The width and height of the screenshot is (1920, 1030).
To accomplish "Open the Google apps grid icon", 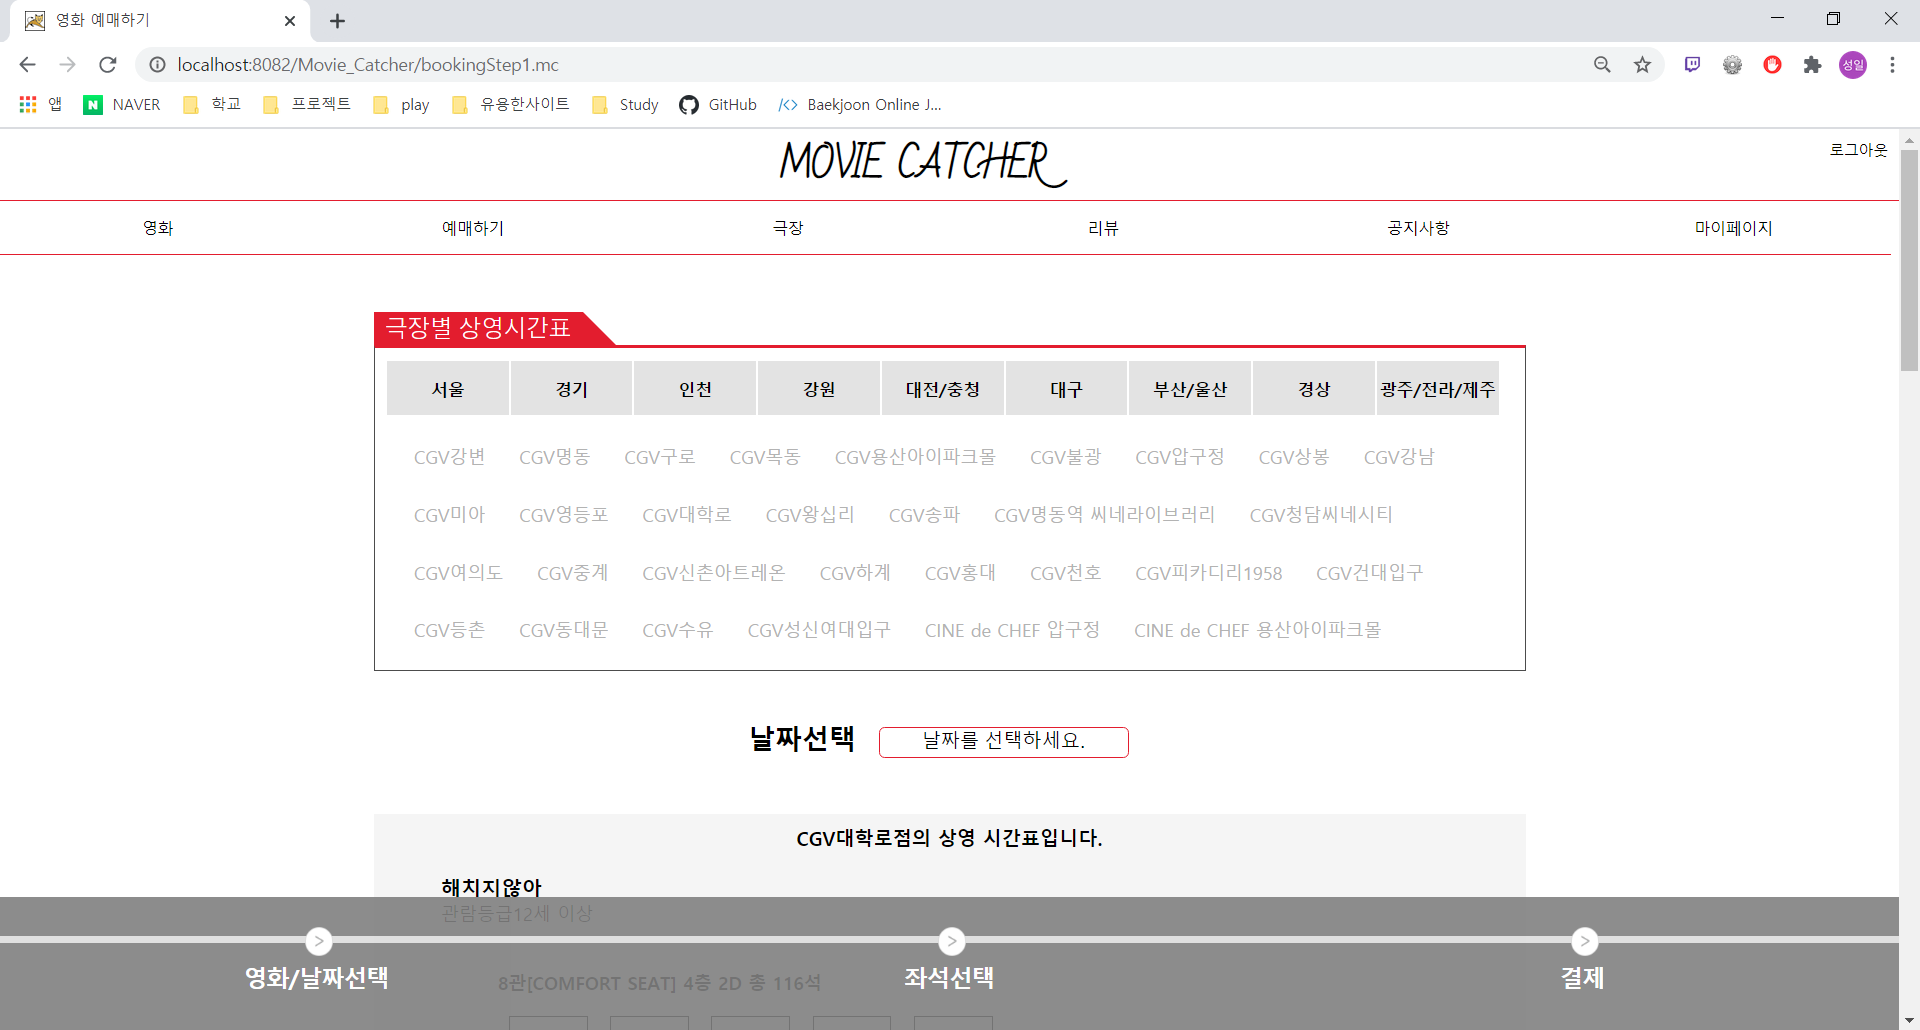I will click(x=27, y=104).
